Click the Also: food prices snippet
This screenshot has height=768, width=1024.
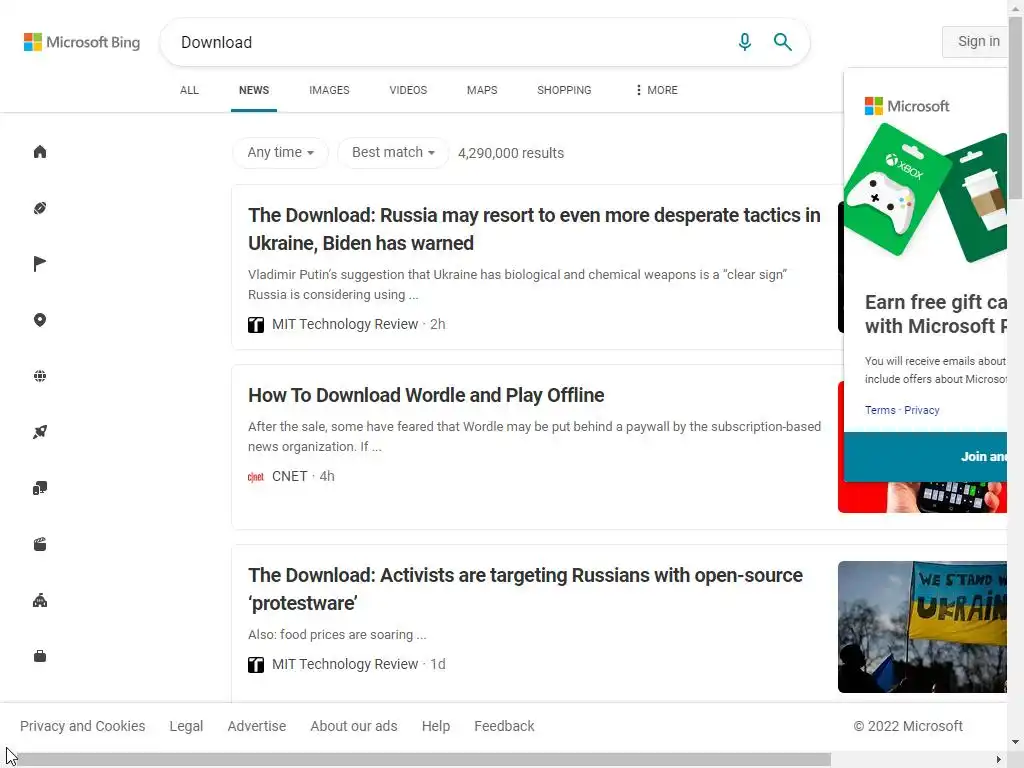click(x=337, y=635)
